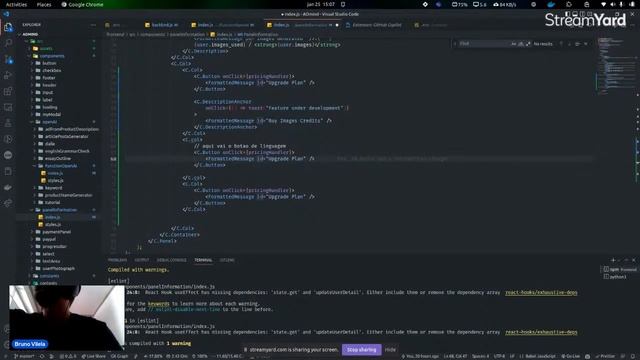The width and height of the screenshot is (640, 360).
Task: Click the UTF-8 encoding status item
Action: 499,356
